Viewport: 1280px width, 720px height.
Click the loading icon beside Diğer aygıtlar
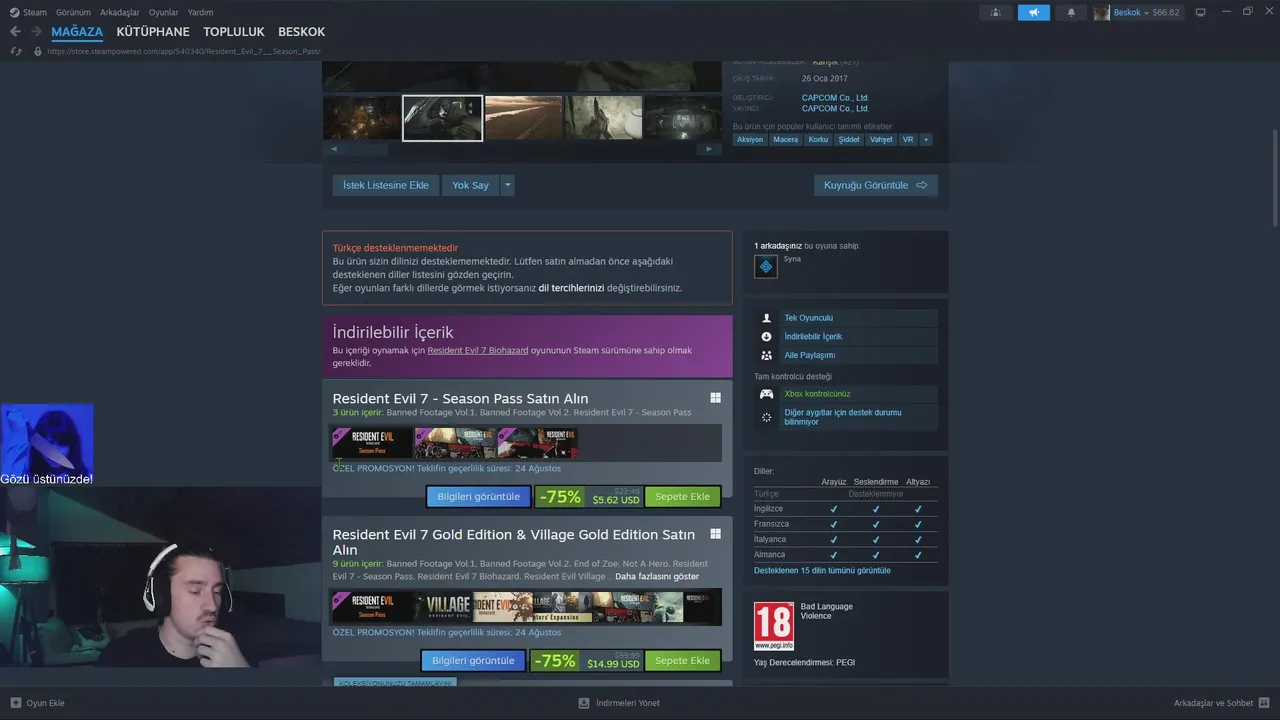(x=766, y=417)
